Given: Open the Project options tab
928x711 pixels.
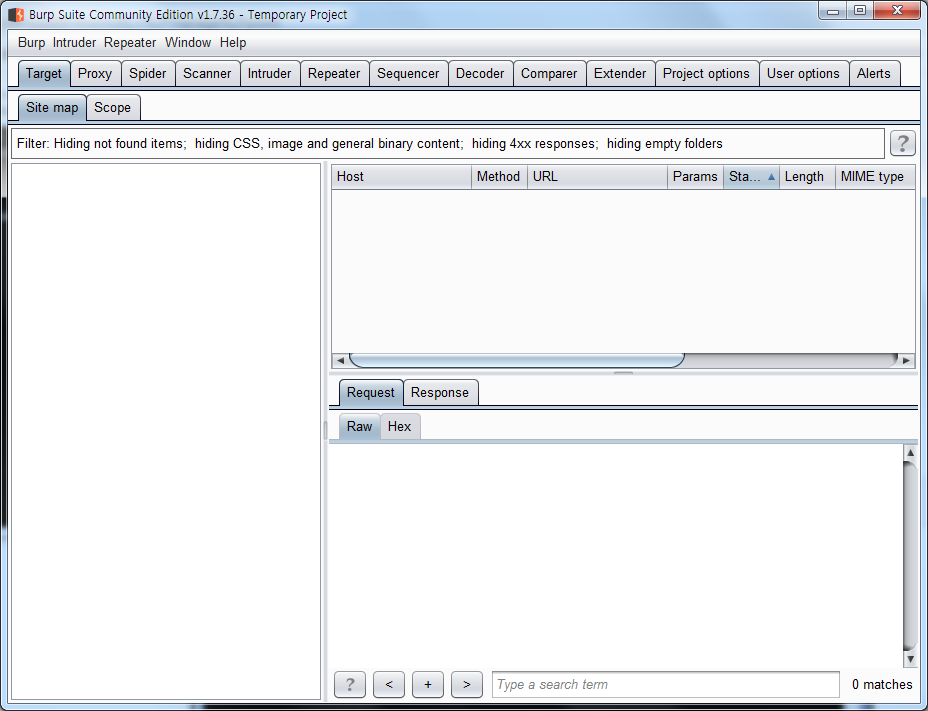Looking at the screenshot, I should pyautogui.click(x=706, y=73).
